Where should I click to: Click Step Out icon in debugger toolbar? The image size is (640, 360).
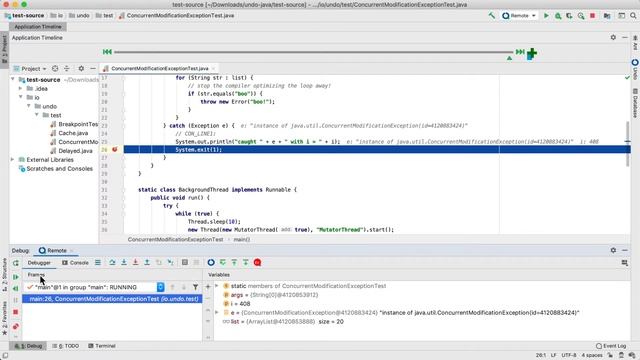click(147, 262)
